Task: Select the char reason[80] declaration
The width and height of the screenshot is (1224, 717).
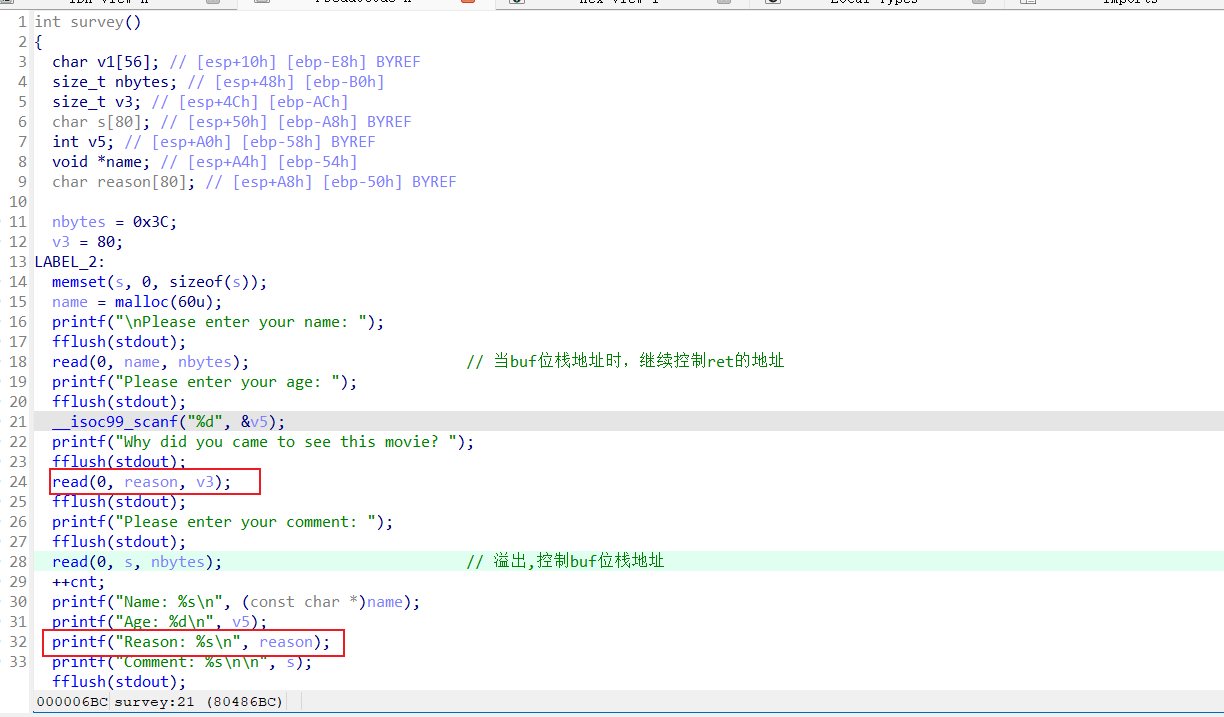Action: tap(124, 182)
